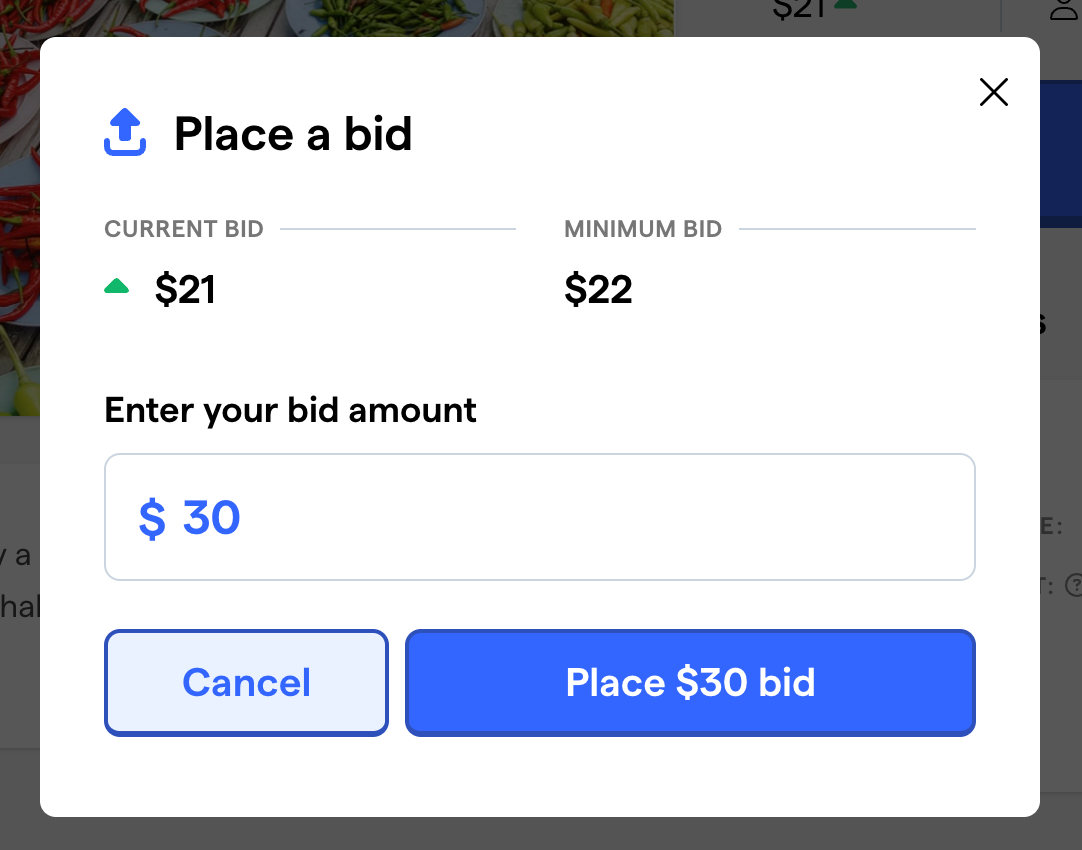
Task: Click the dark blue button behind dialog
Action: click(1061, 154)
